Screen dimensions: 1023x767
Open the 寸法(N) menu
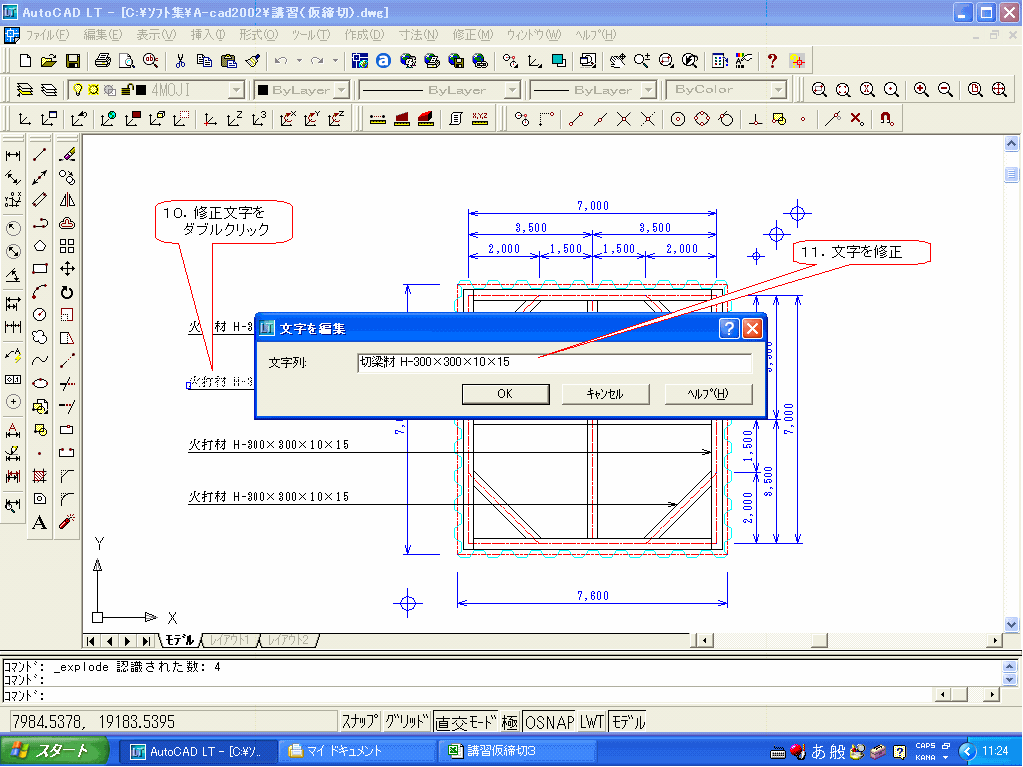pyautogui.click(x=418, y=35)
